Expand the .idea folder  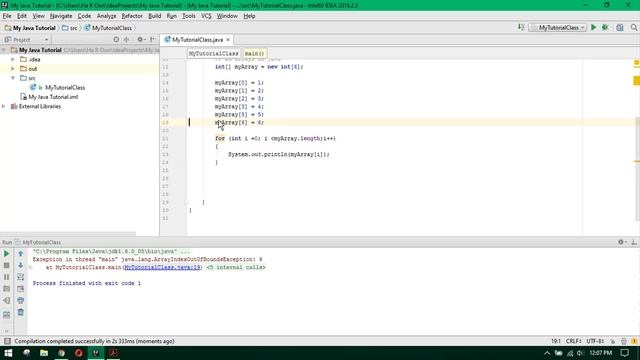13,59
